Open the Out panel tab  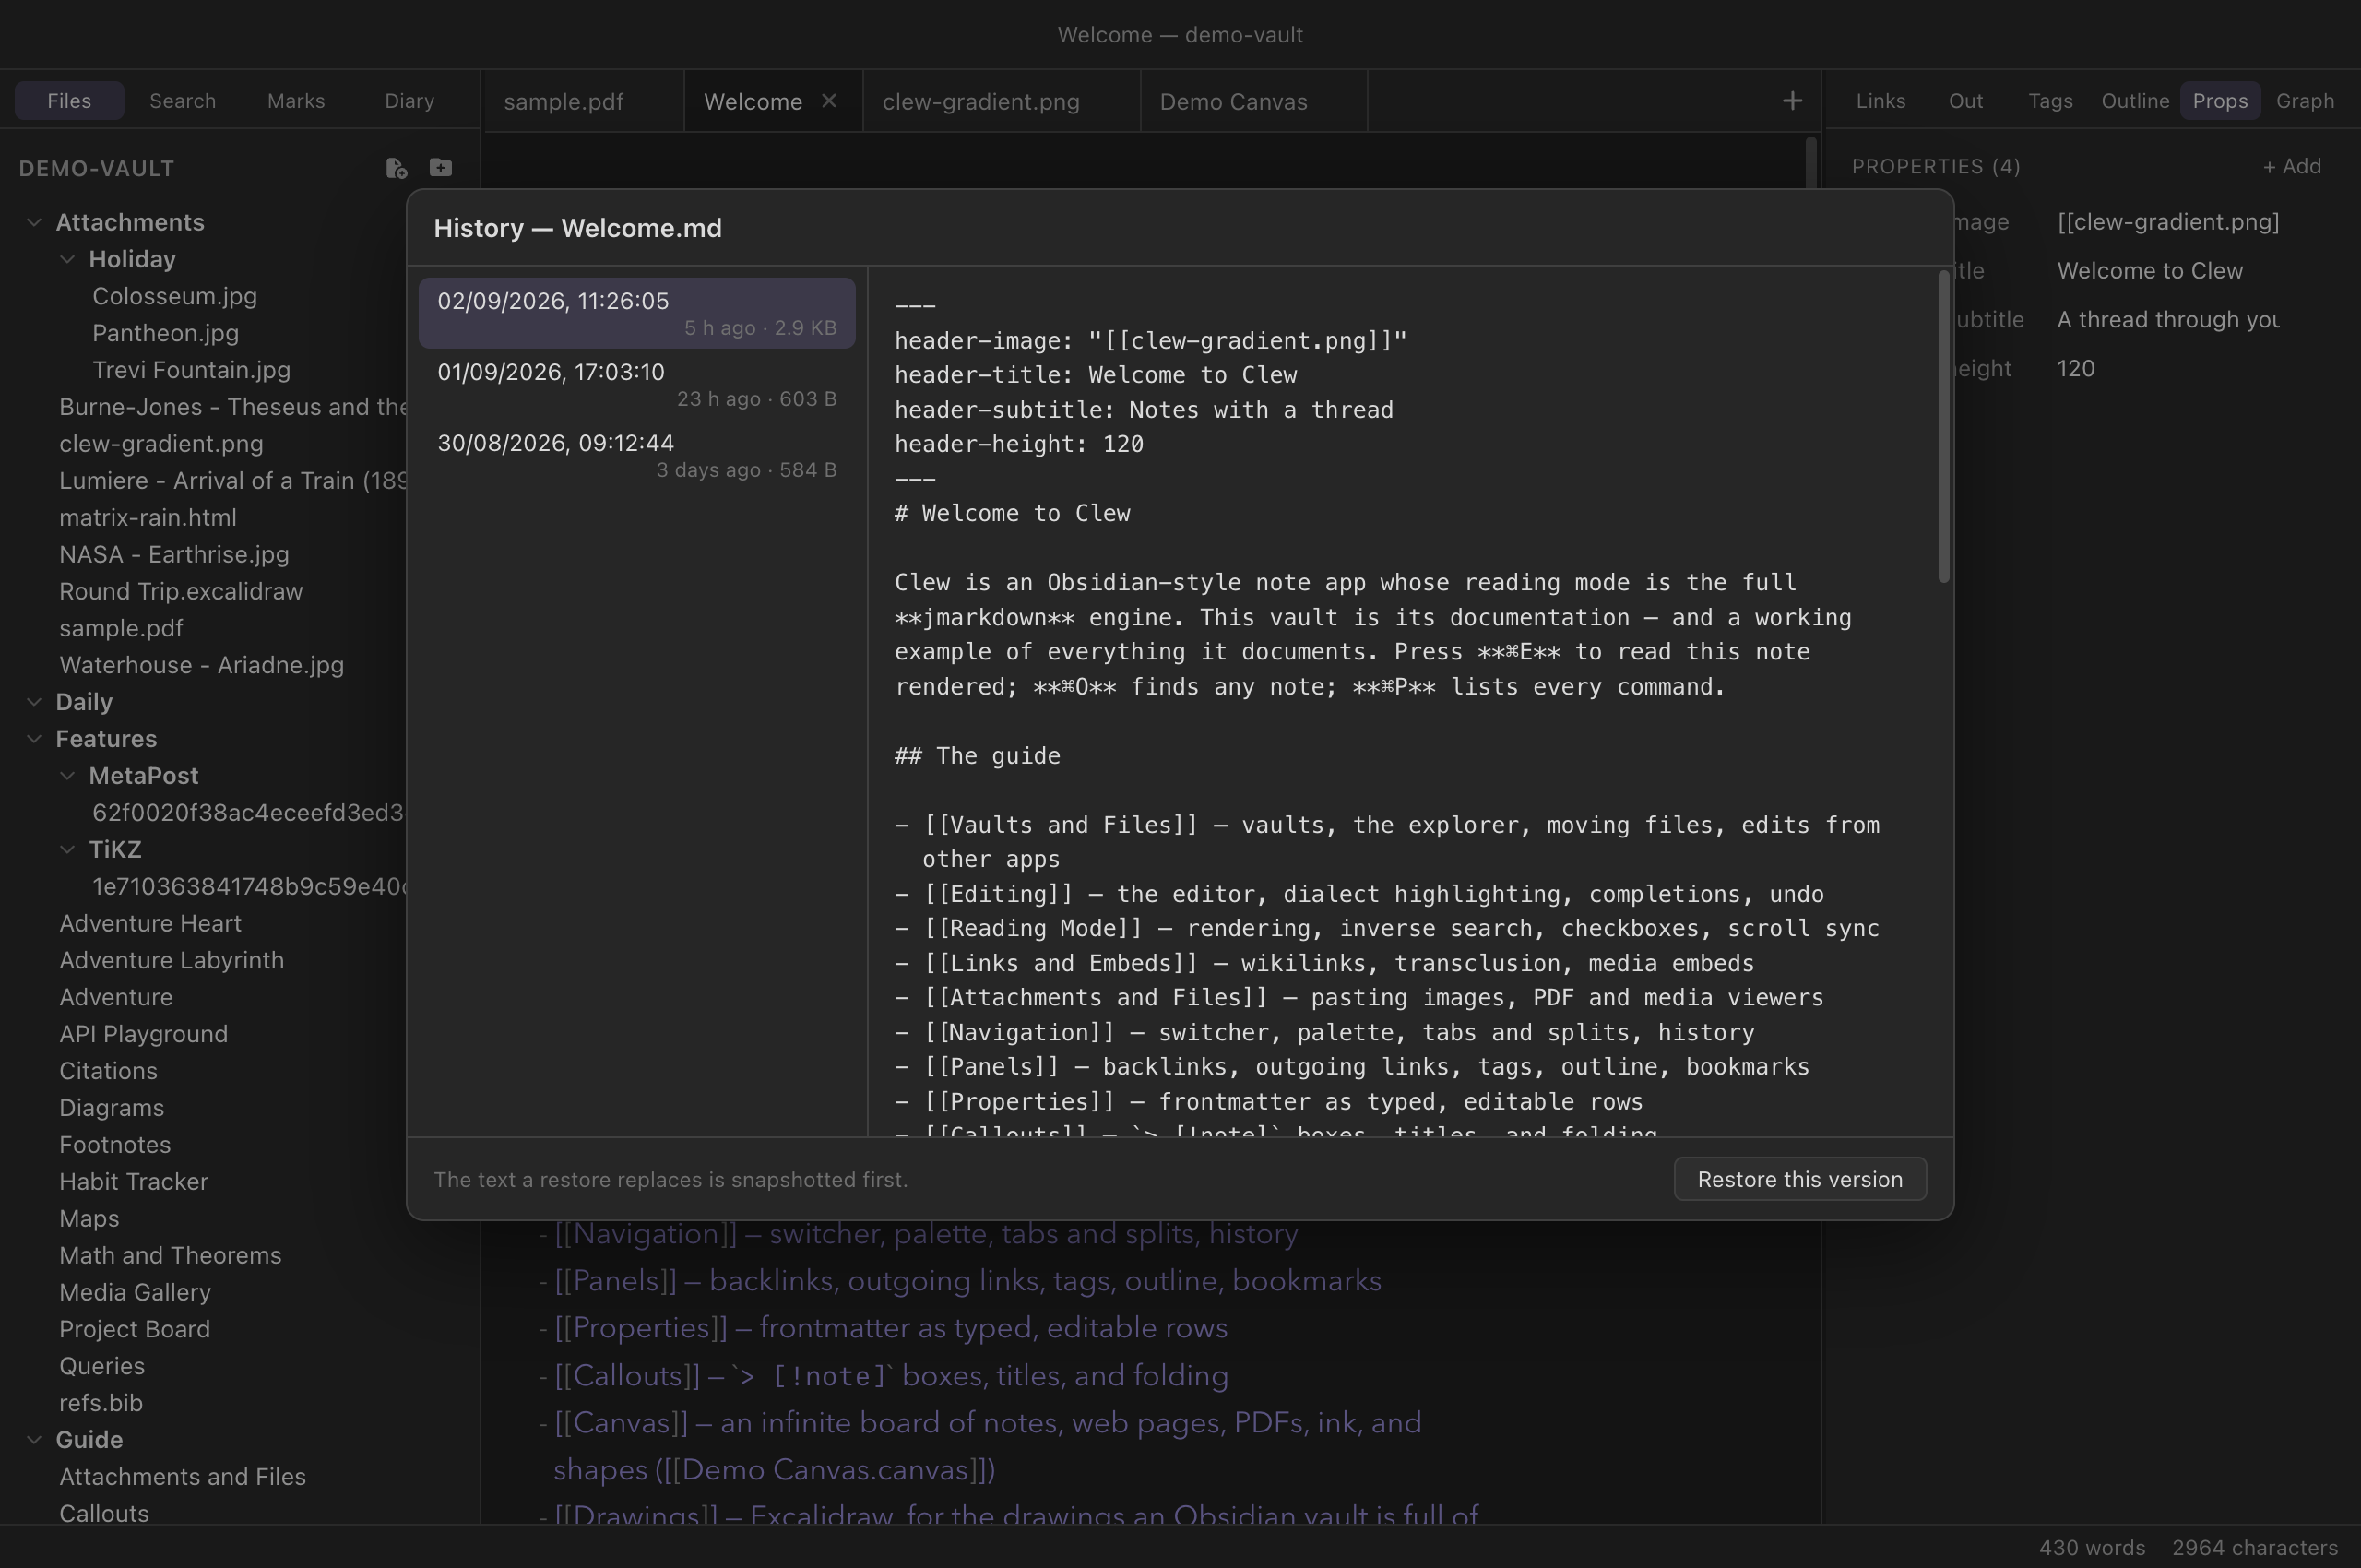point(1966,101)
